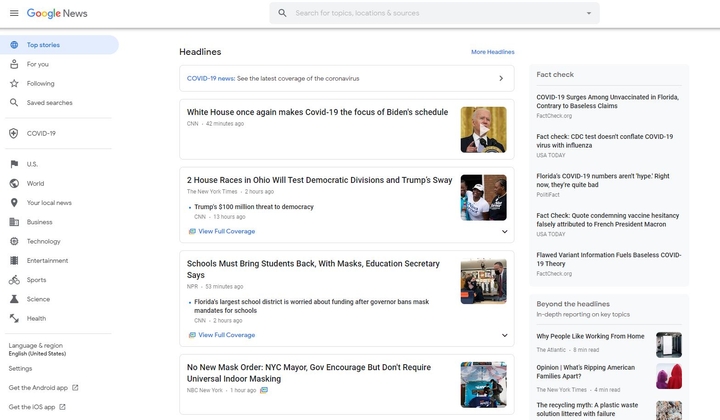Expand the Ohio House Races story
This screenshot has width=720, height=420.
point(505,231)
